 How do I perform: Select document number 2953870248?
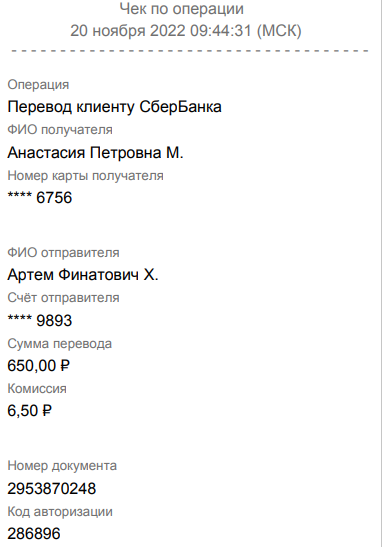point(52,488)
